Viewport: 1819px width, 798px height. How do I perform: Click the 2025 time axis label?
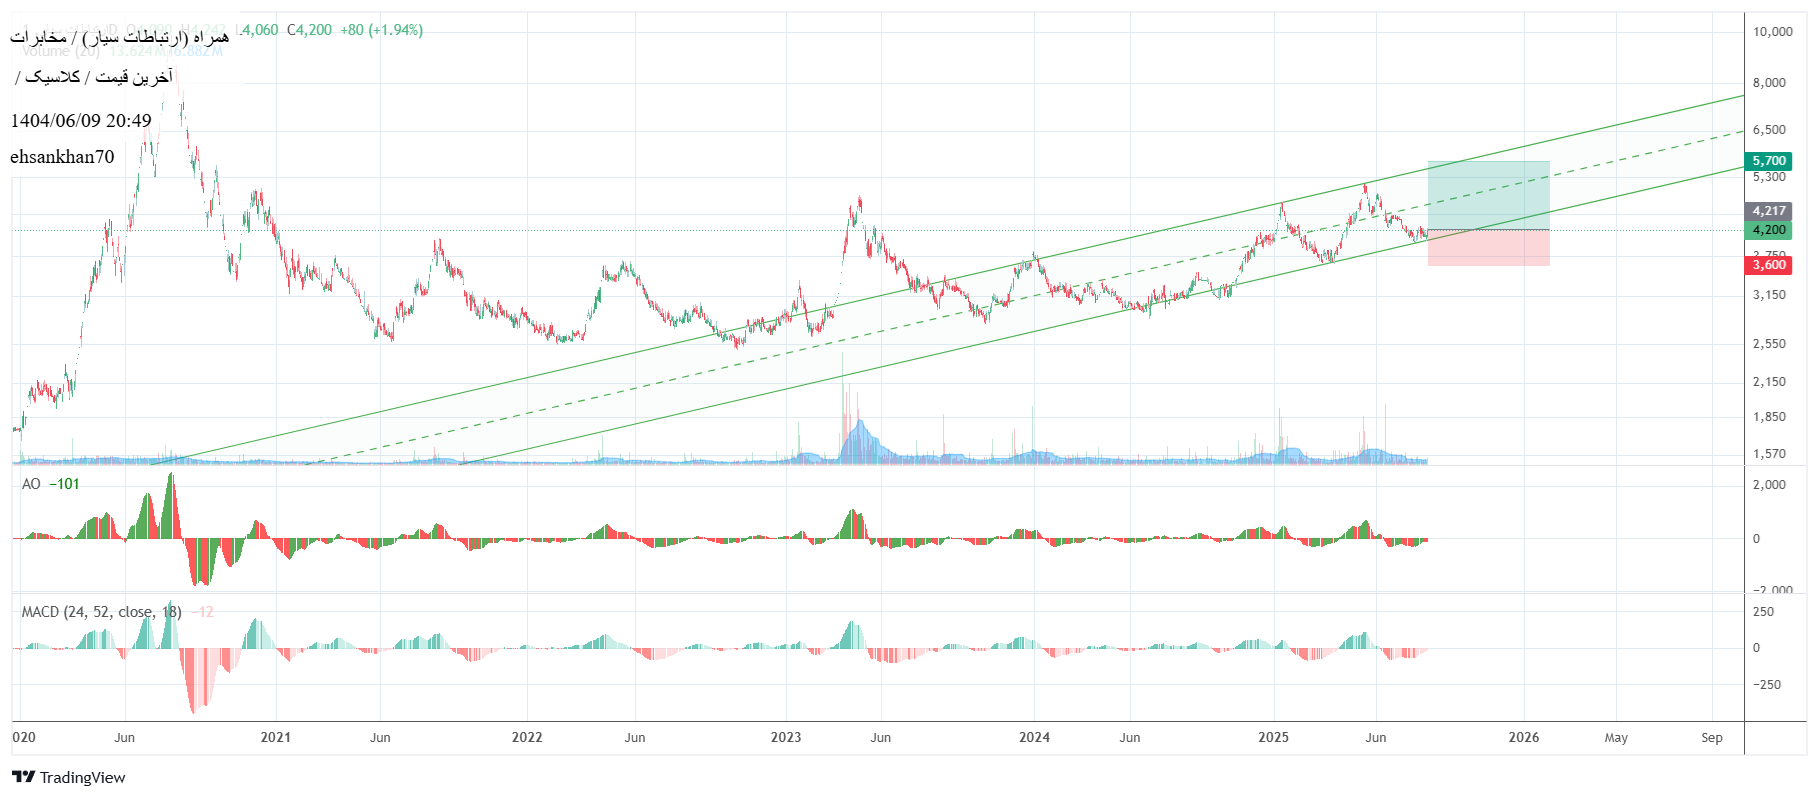1273,738
